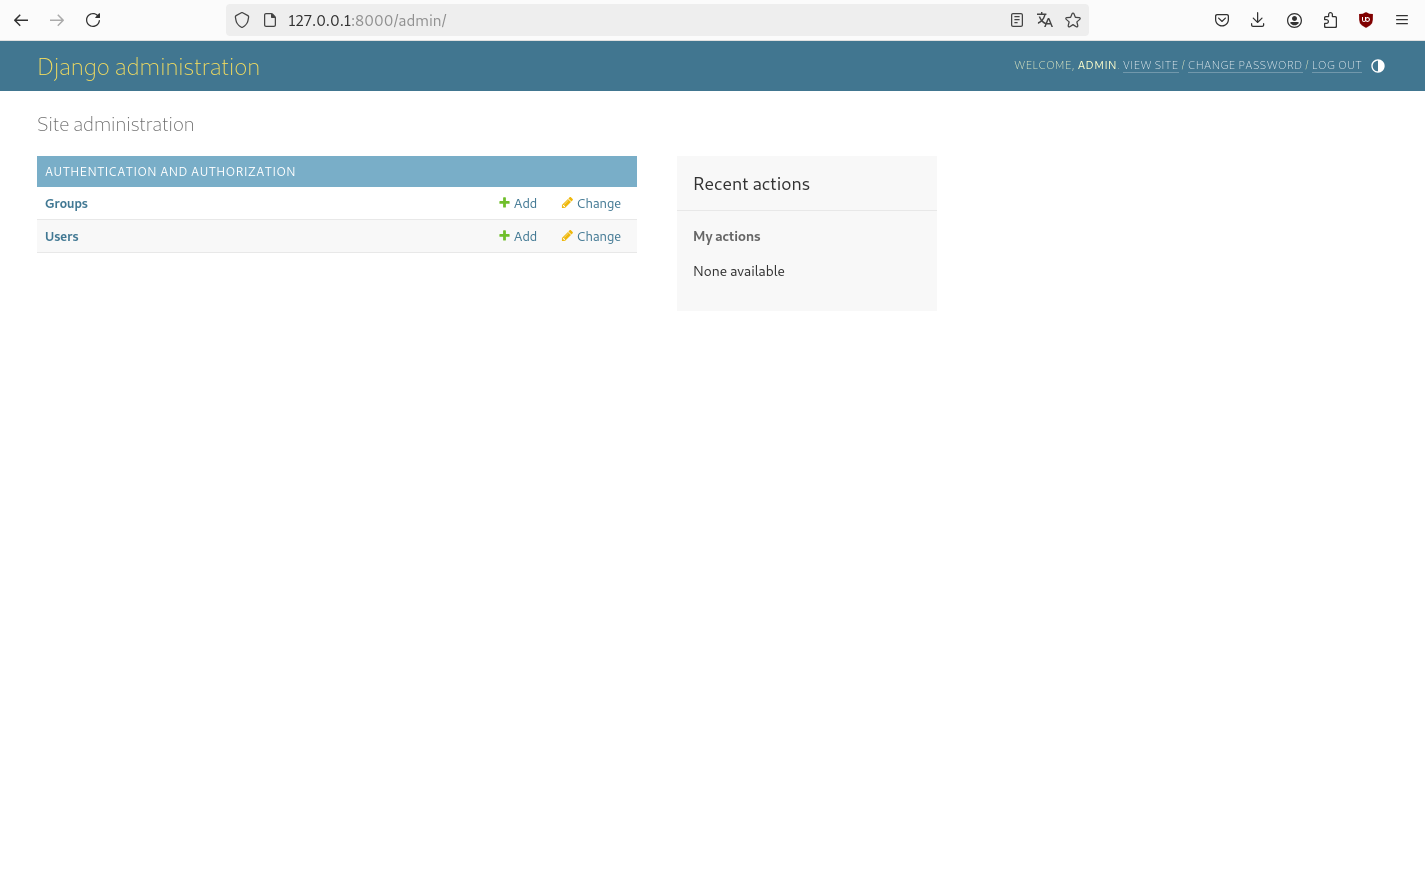Click the My actions subheading
1425x888 pixels.
(727, 236)
